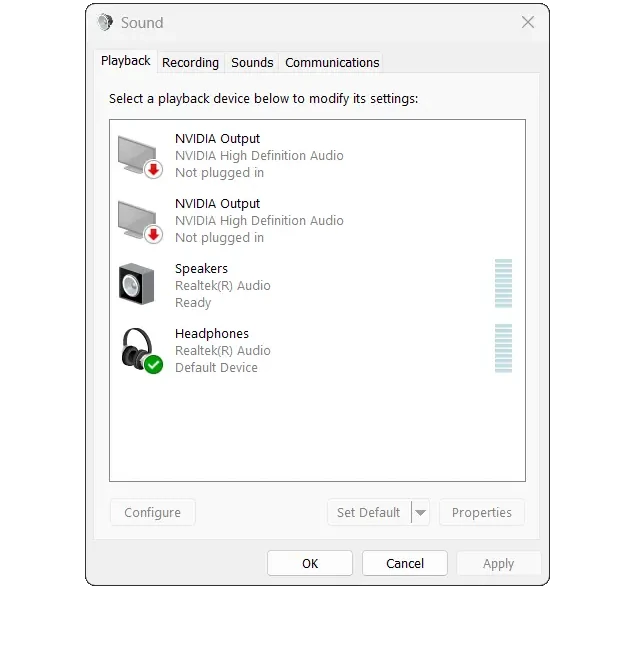Click the Set Default button

point(369,512)
